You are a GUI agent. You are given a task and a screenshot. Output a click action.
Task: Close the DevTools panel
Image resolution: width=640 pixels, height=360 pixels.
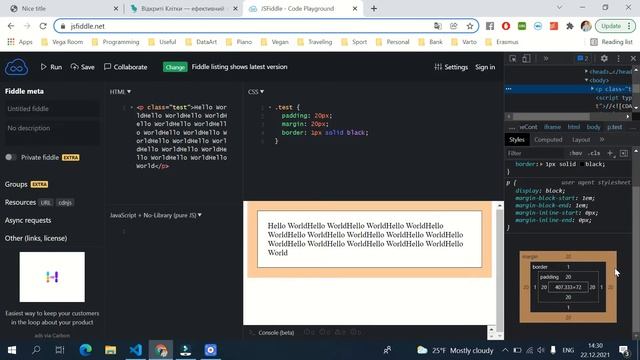tap(633, 59)
